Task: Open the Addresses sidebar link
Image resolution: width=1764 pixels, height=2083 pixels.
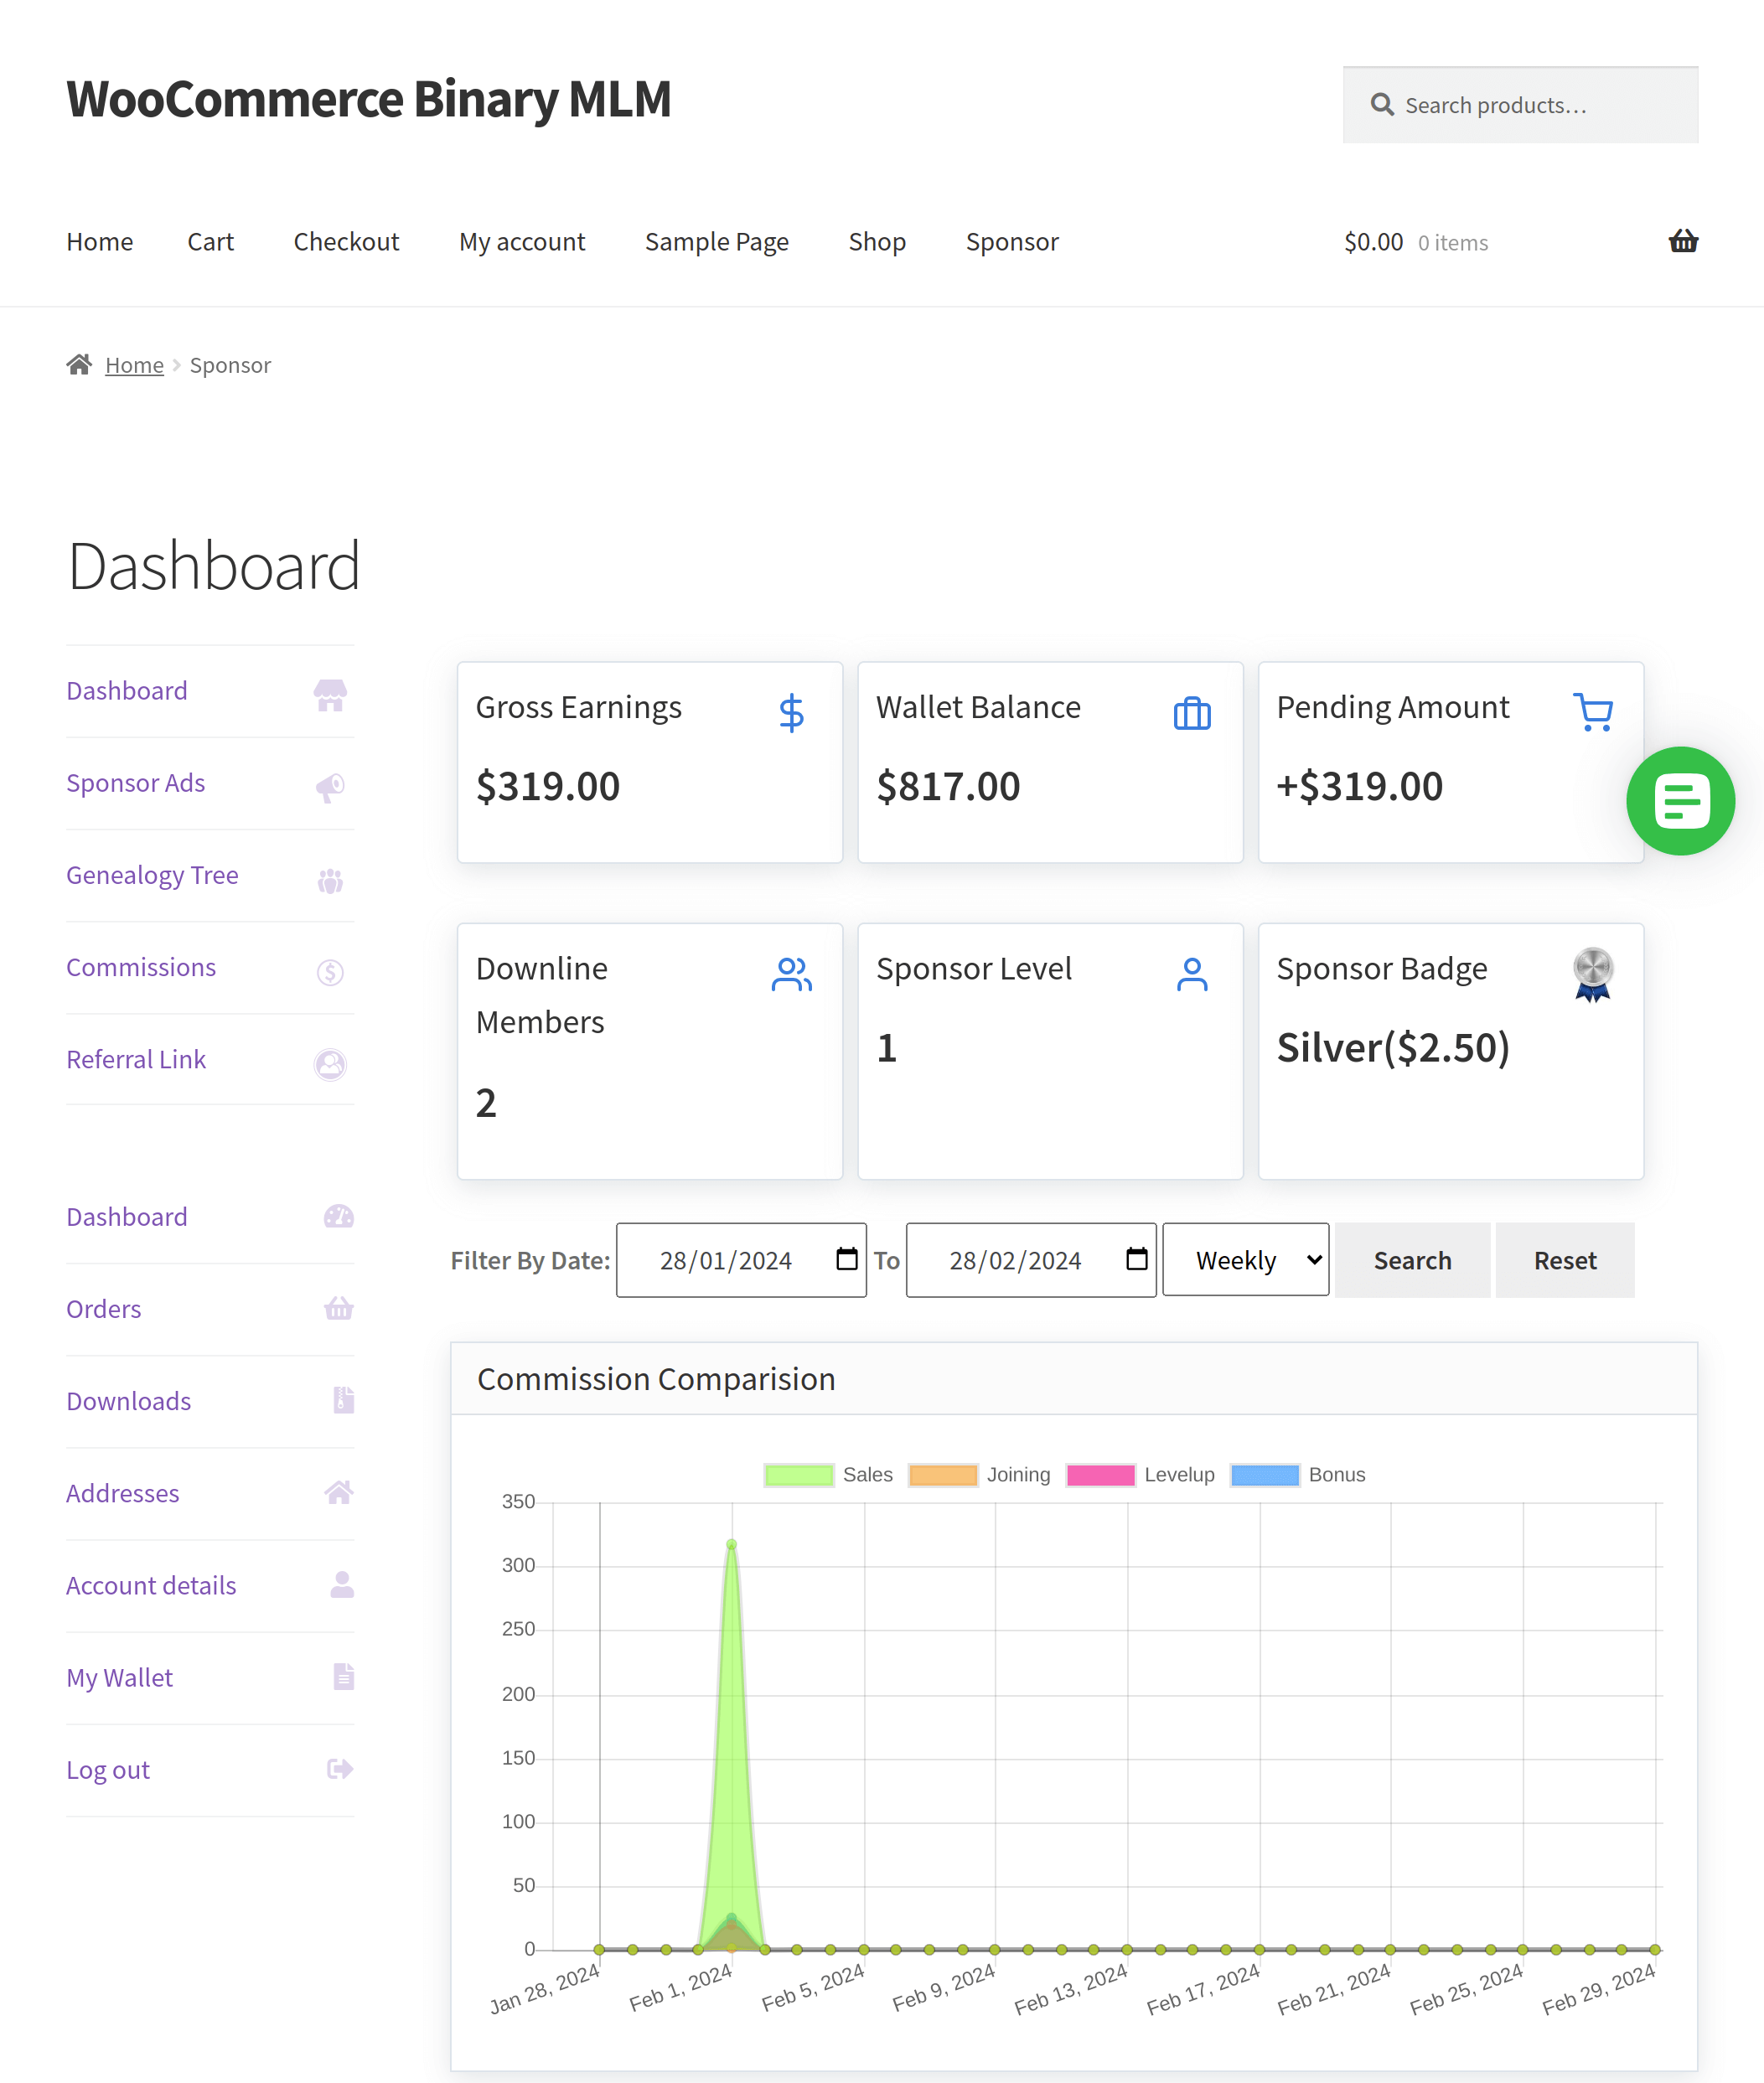Action: click(x=123, y=1493)
